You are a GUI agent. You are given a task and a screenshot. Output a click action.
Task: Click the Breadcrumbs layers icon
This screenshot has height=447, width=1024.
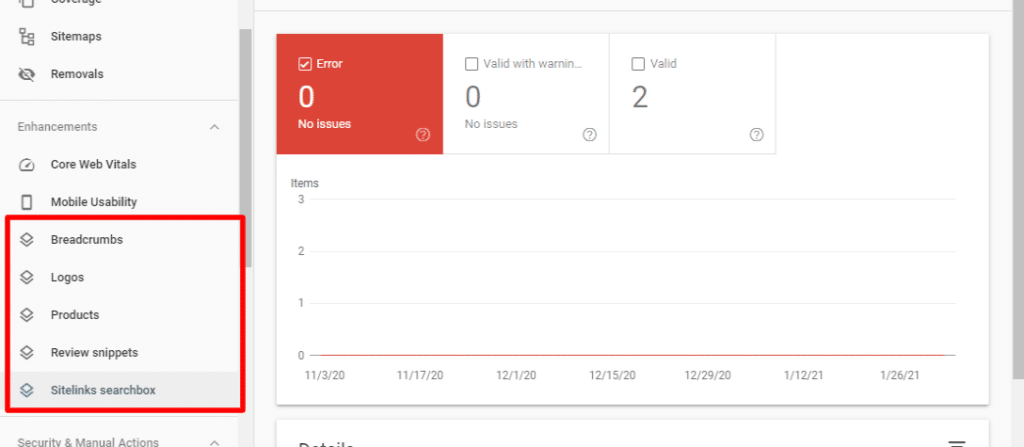click(26, 240)
